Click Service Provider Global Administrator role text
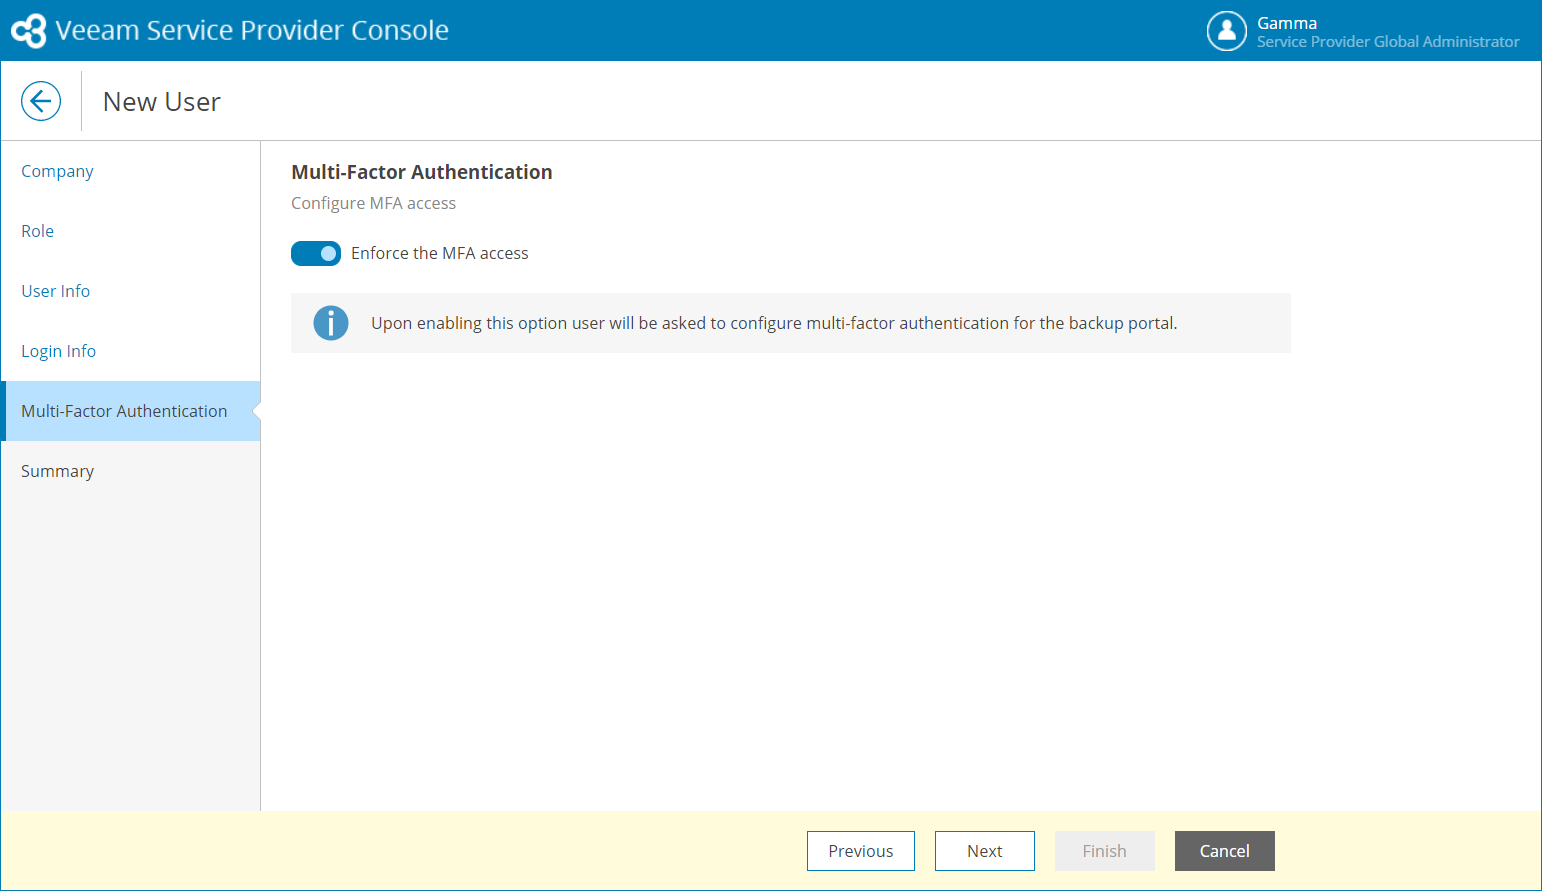Image resolution: width=1542 pixels, height=891 pixels. 1388,42
